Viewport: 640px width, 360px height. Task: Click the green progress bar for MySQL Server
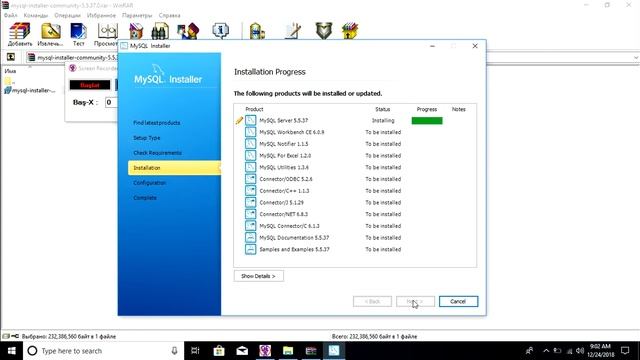click(427, 120)
